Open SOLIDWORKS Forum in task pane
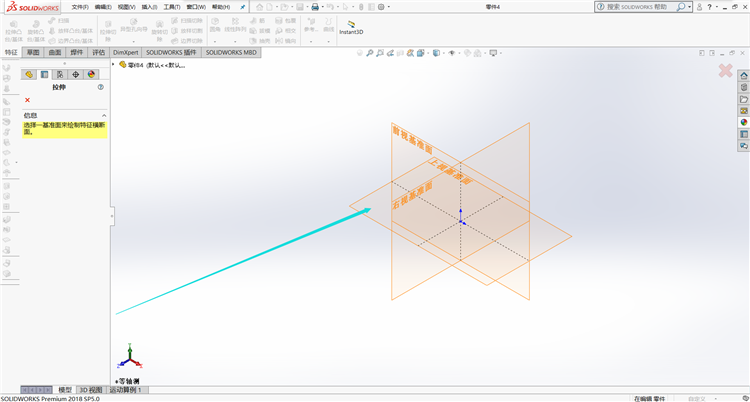The width and height of the screenshot is (750, 402). (x=744, y=146)
